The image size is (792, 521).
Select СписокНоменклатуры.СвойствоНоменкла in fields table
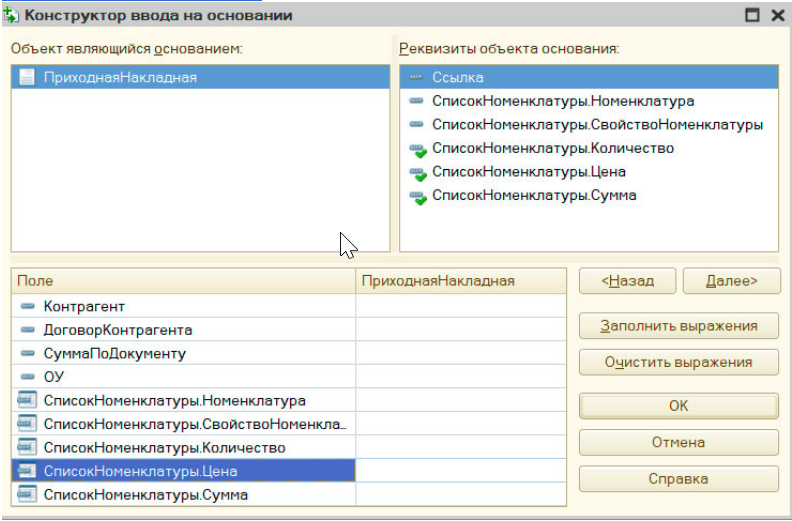click(x=184, y=423)
